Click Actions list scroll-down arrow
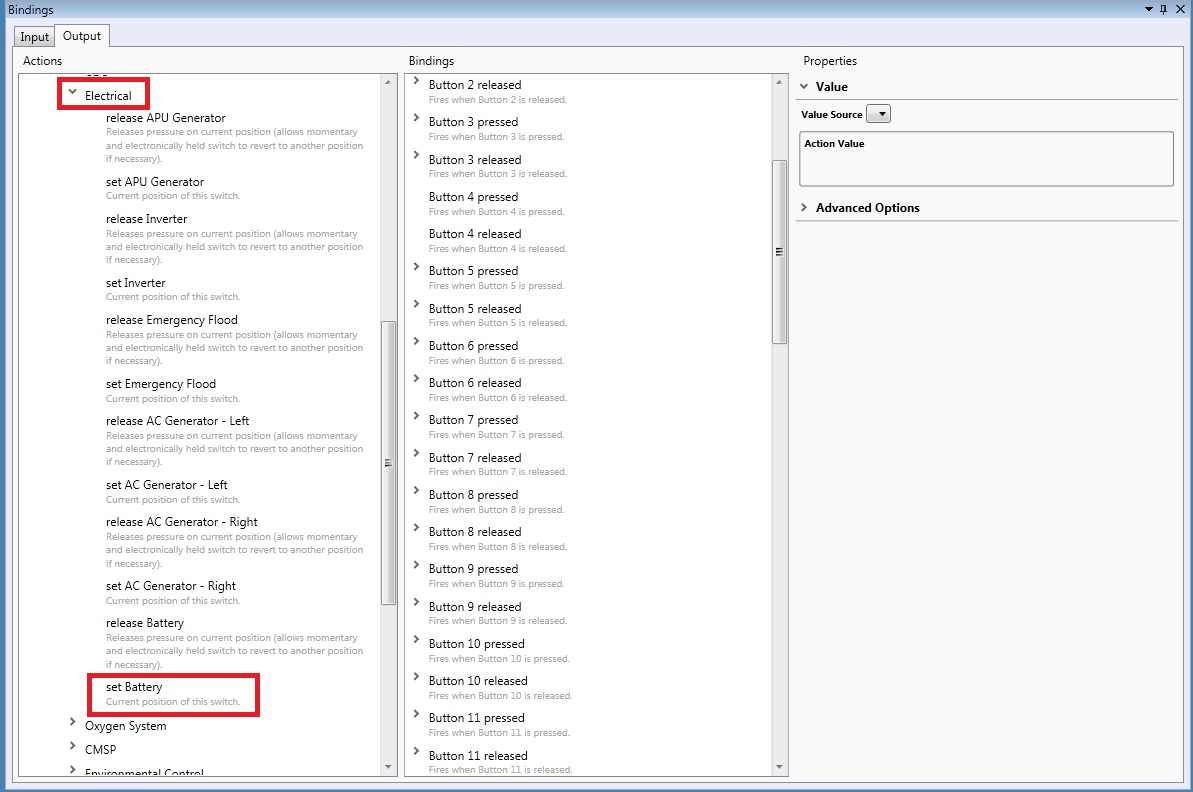Screen dimensions: 1193x792 pyautogui.click(x=388, y=767)
